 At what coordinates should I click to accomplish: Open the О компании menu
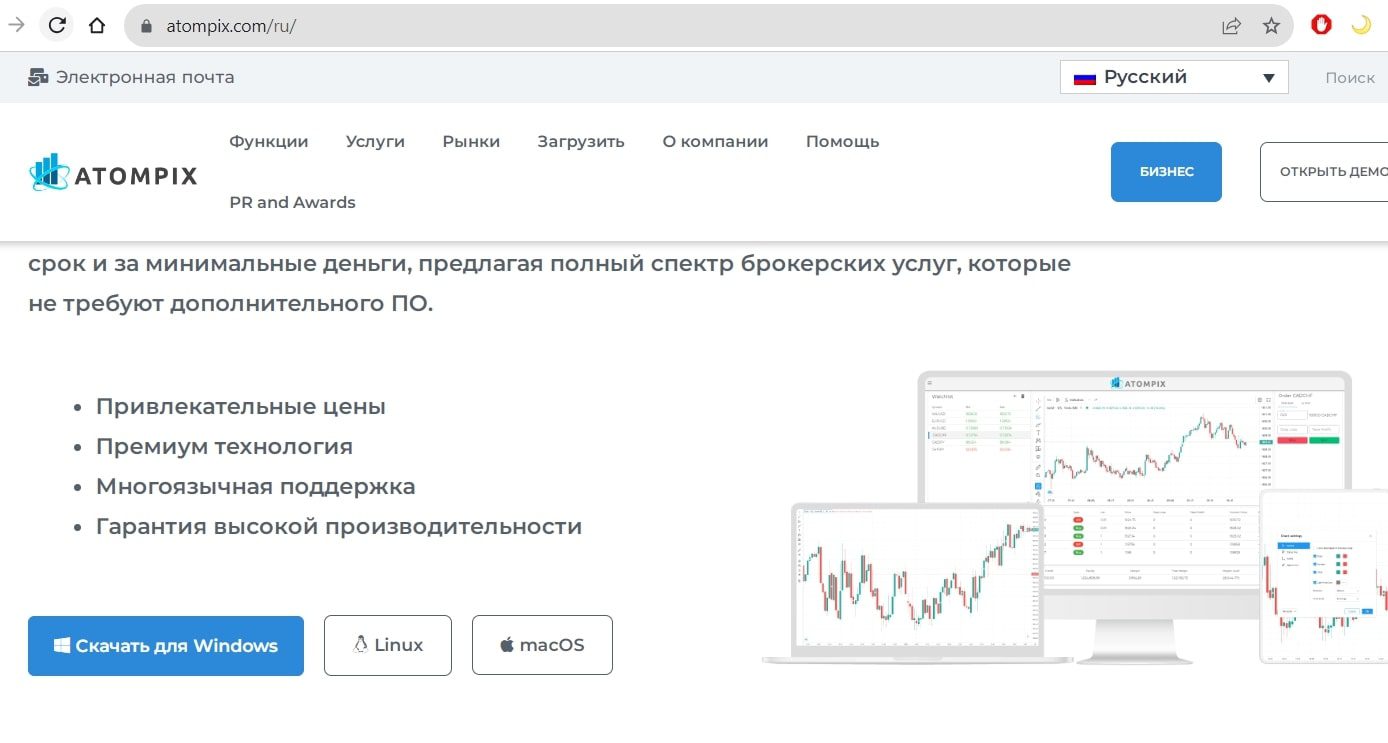(715, 142)
